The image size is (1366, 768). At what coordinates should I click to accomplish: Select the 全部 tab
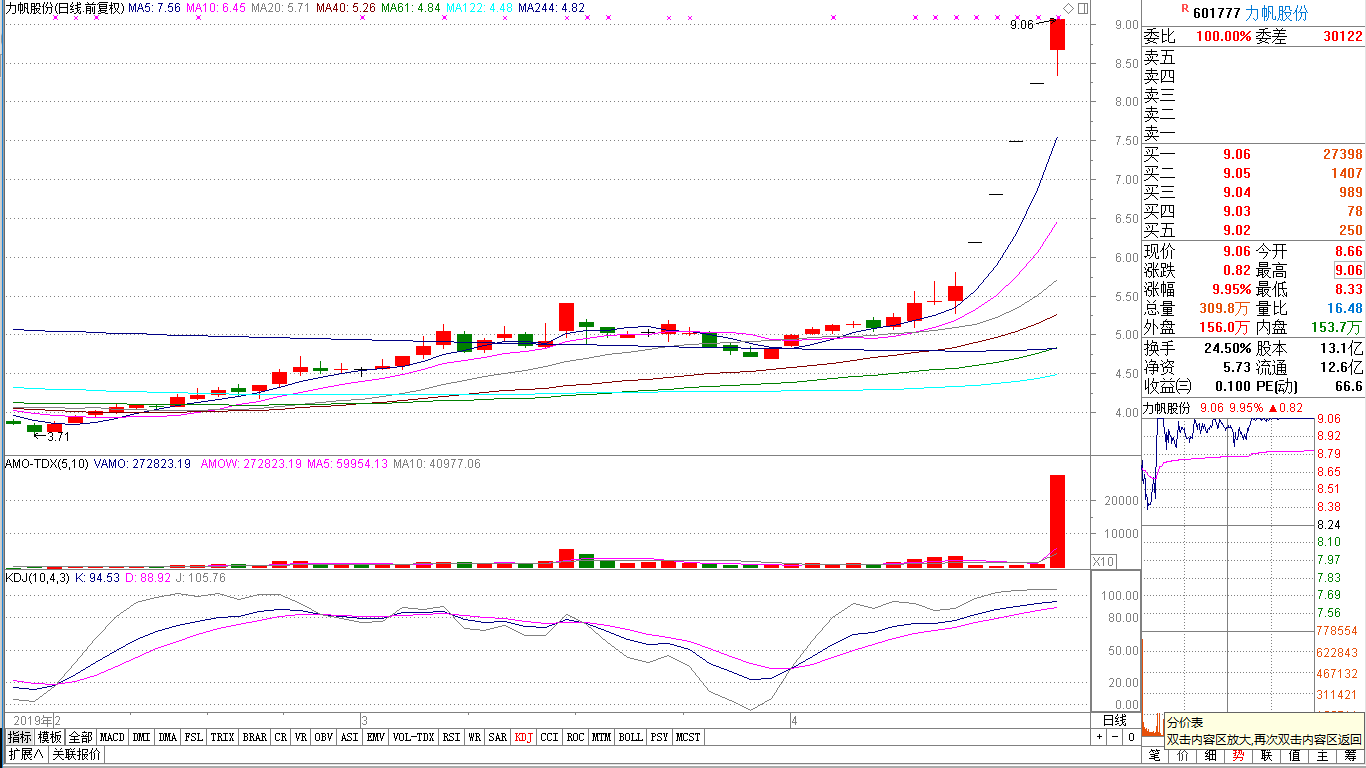81,737
